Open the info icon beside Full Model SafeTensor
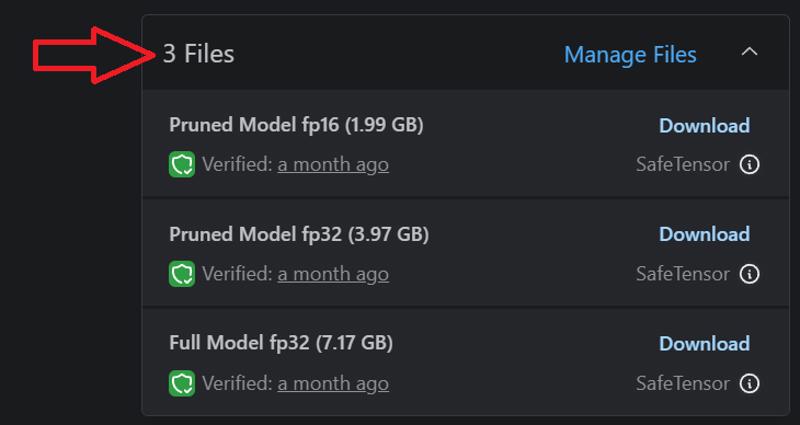The width and height of the screenshot is (800, 425). pos(749,383)
